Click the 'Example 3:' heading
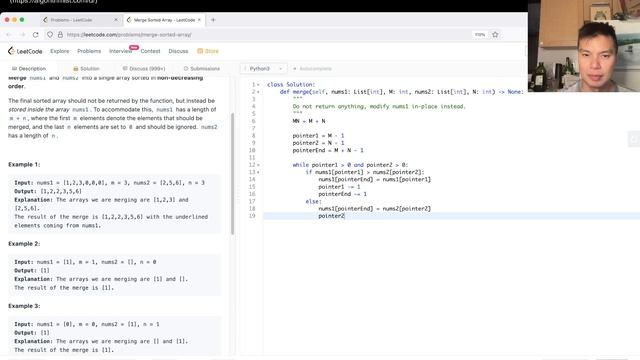Image resolution: width=640 pixels, height=360 pixels. [x=24, y=306]
